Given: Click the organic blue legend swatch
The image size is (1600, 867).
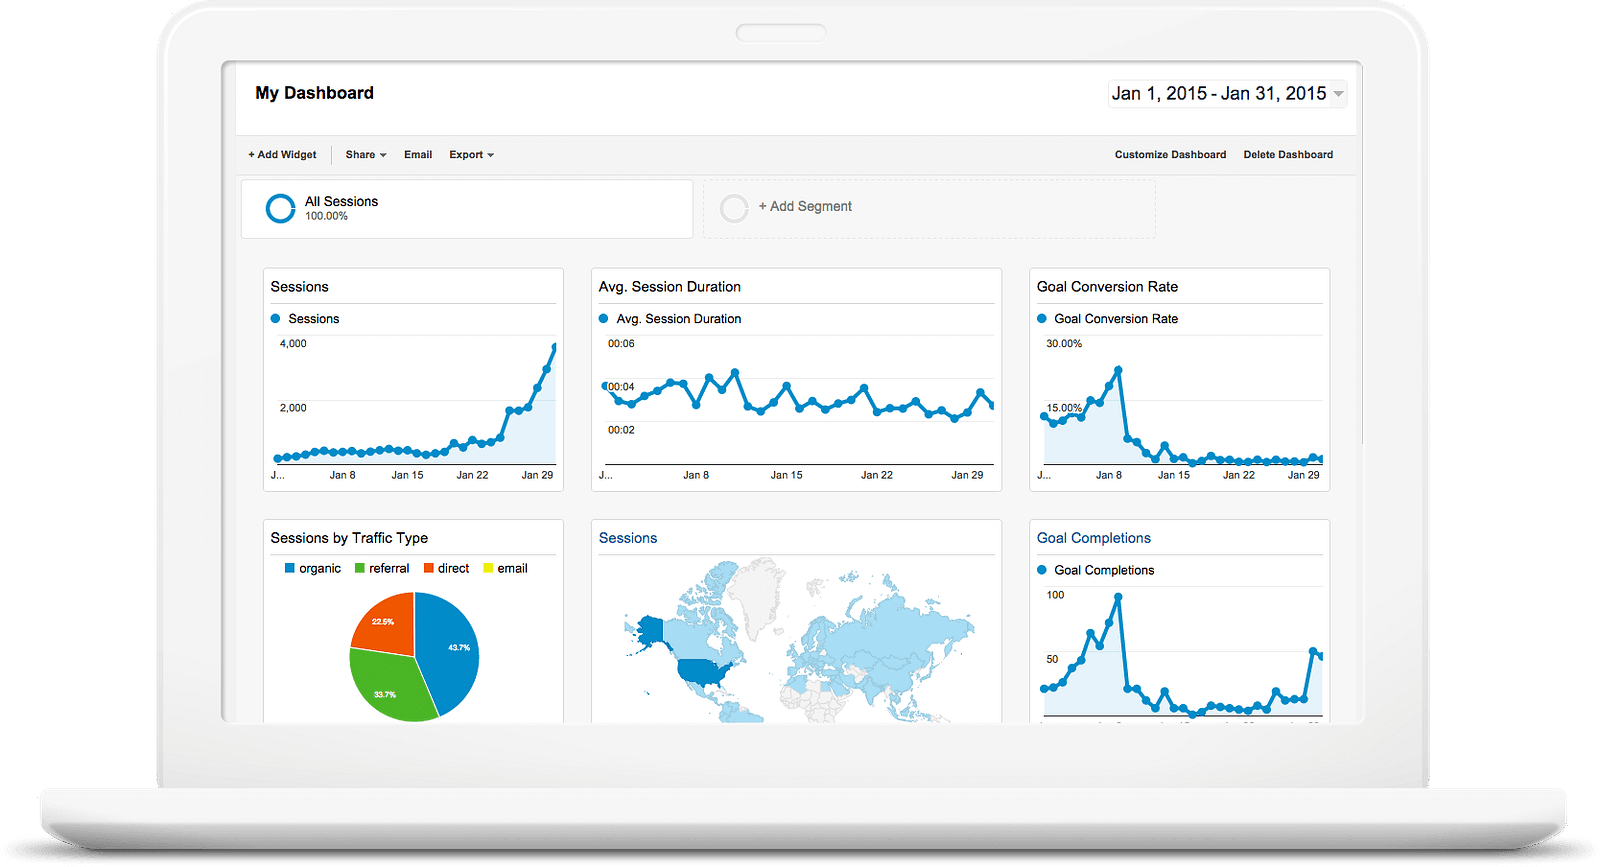Looking at the screenshot, I should click(290, 568).
